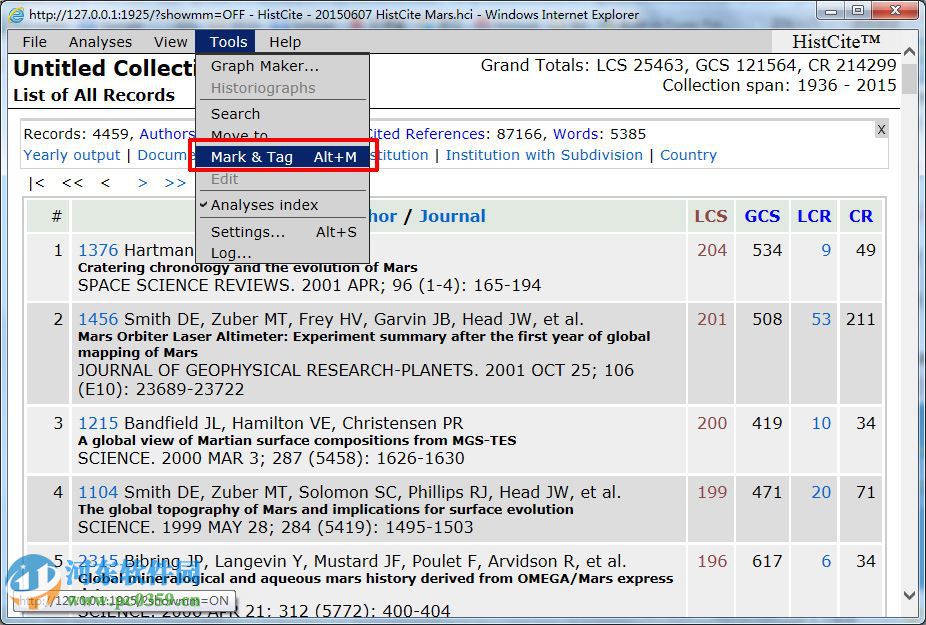Open Settings... from the Tools menu
926x625 pixels.
coord(248,232)
